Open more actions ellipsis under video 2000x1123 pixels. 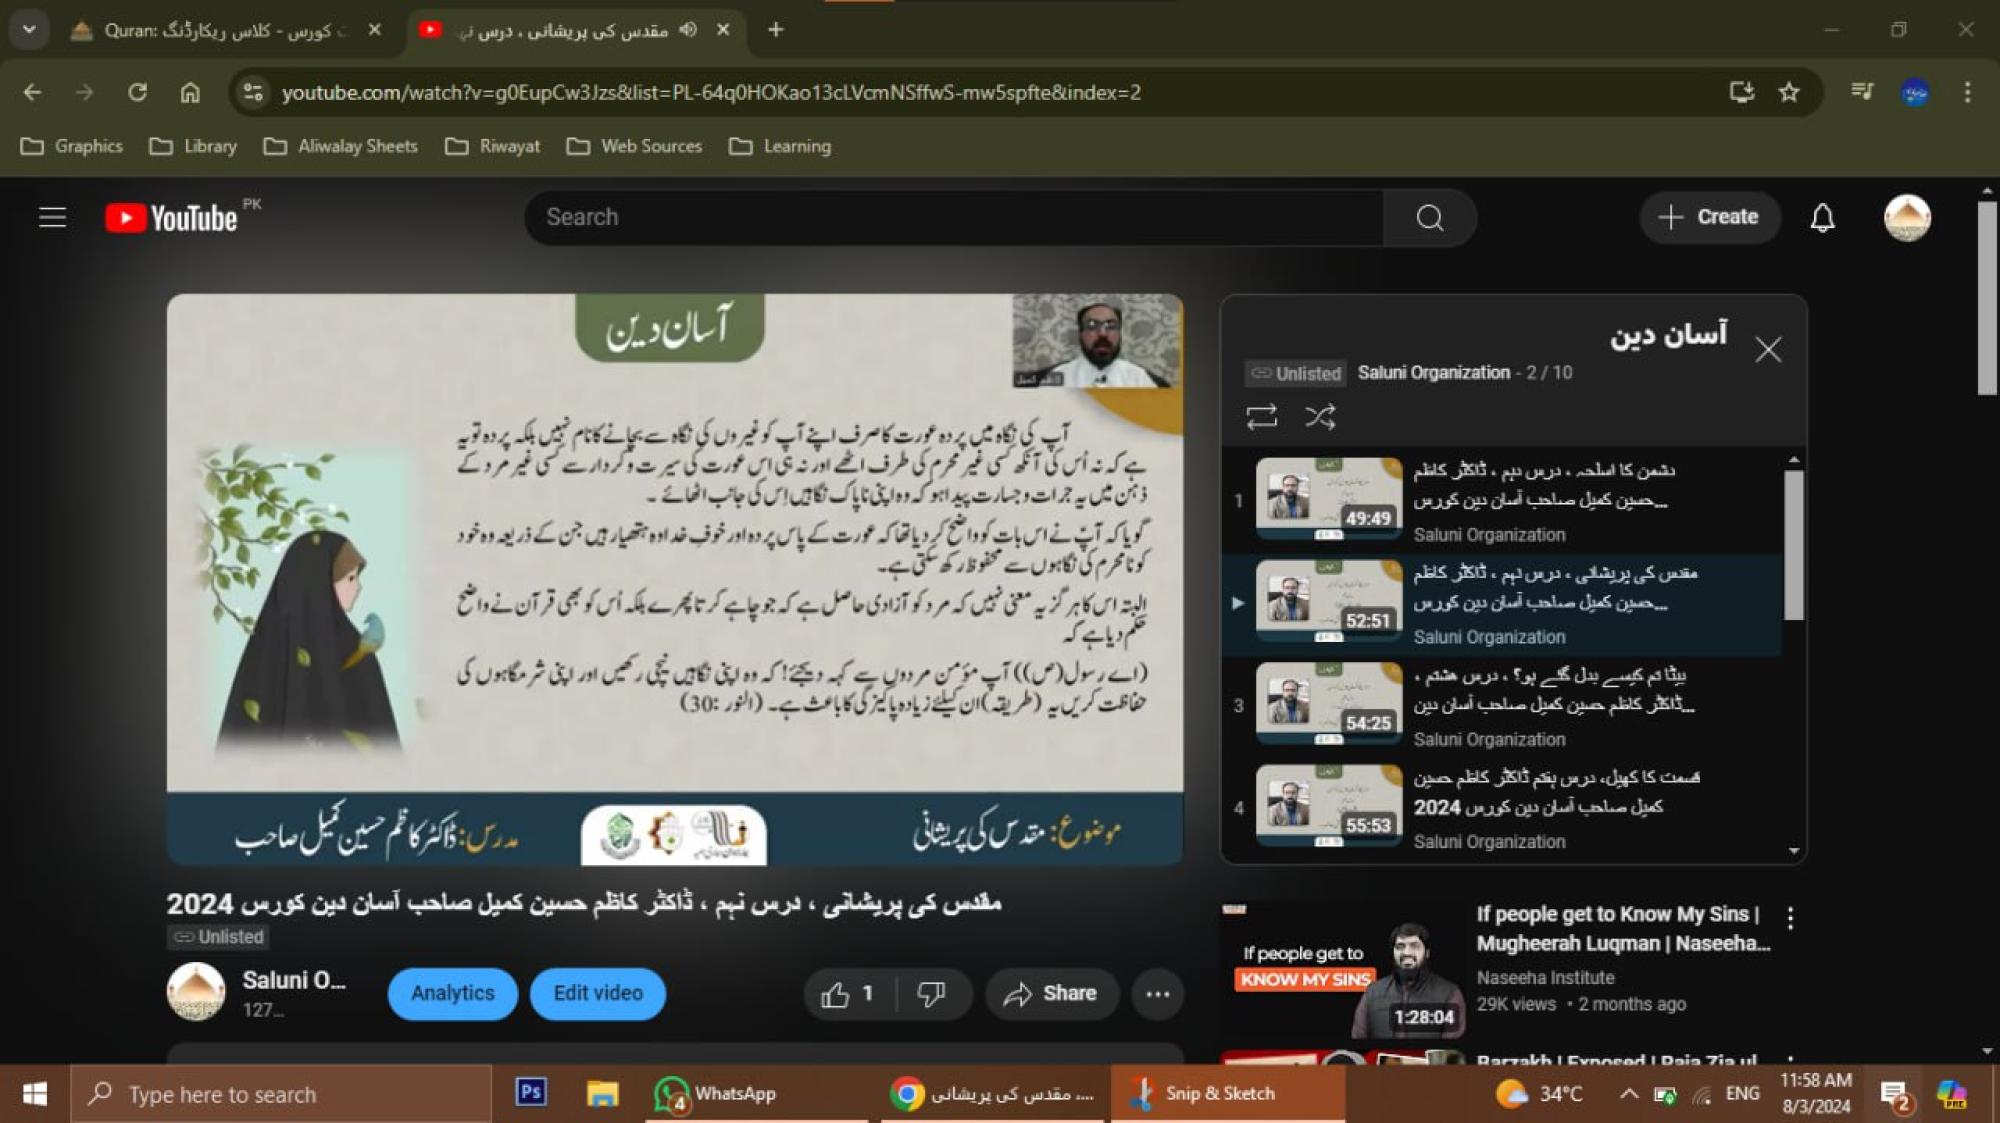pyautogui.click(x=1157, y=994)
